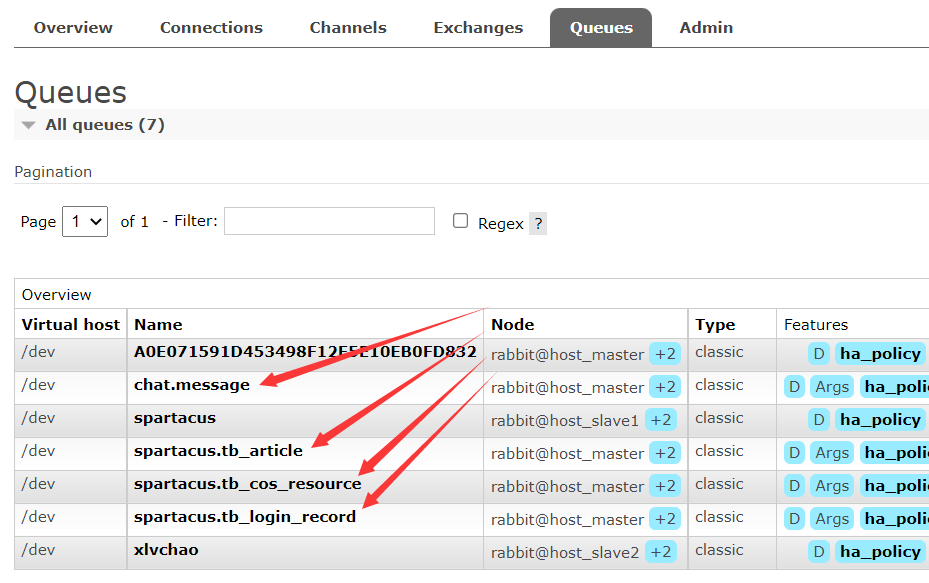The width and height of the screenshot is (929, 583).
Task: Open the Regex help question mark
Action: point(538,224)
